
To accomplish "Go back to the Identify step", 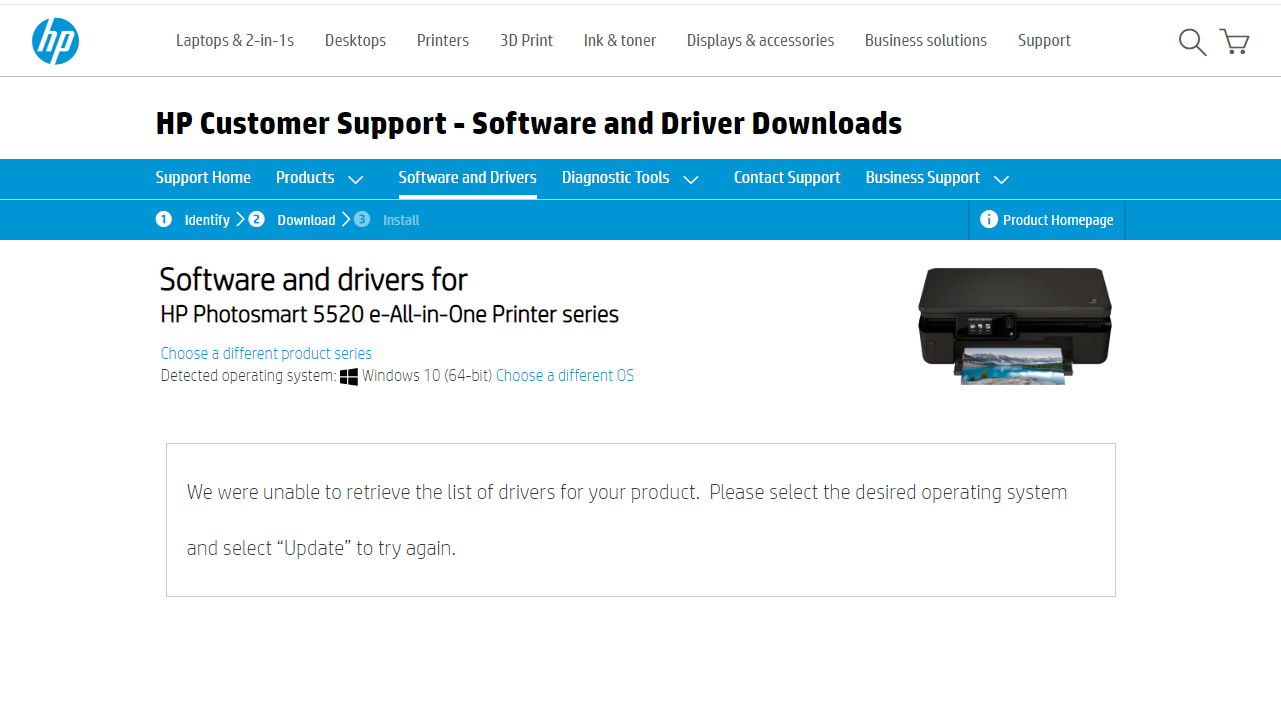I will click(x=207, y=220).
